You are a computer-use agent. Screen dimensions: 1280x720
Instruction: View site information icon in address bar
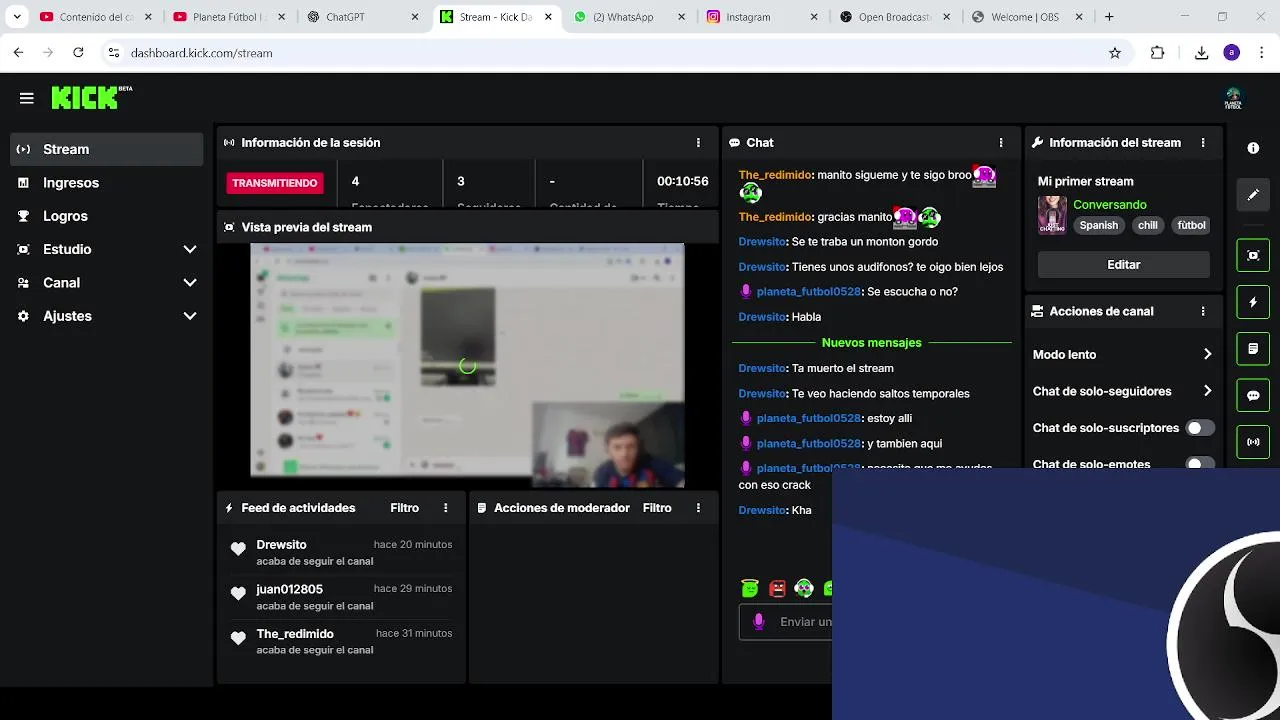[113, 53]
